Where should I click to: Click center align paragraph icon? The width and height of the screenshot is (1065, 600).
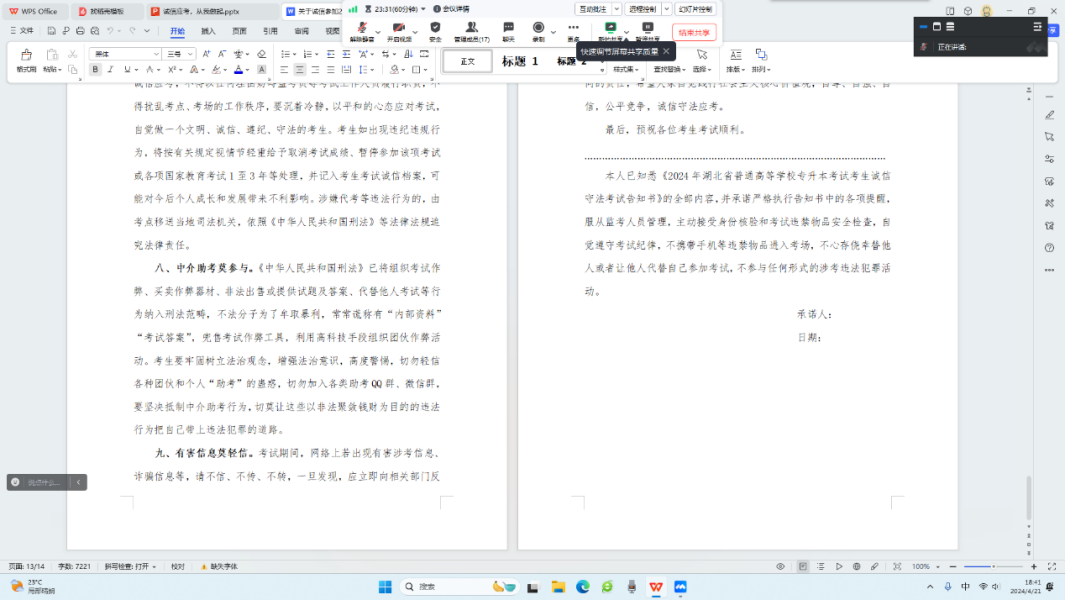(x=301, y=70)
